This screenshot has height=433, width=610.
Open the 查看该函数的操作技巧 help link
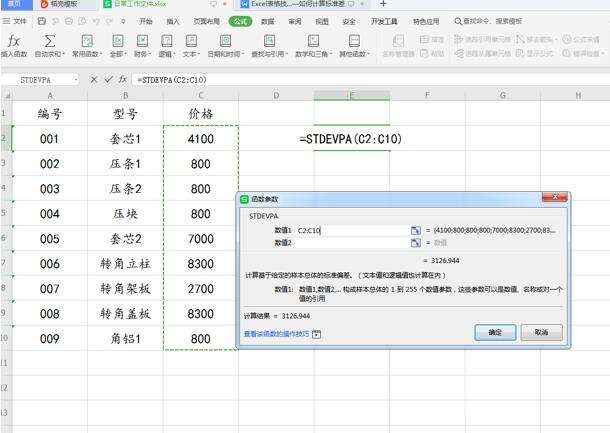coord(277,333)
